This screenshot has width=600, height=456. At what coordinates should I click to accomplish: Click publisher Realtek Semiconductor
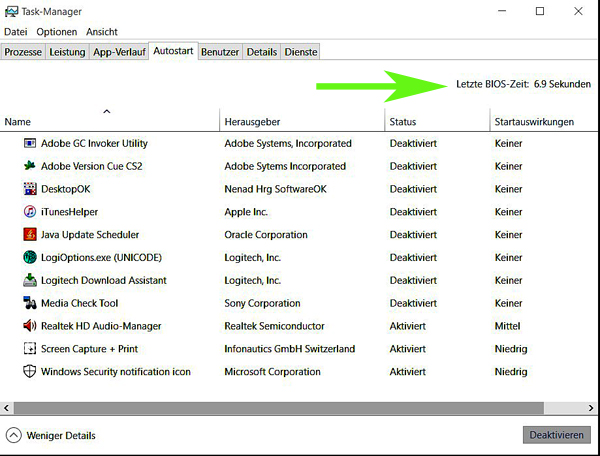coord(274,326)
